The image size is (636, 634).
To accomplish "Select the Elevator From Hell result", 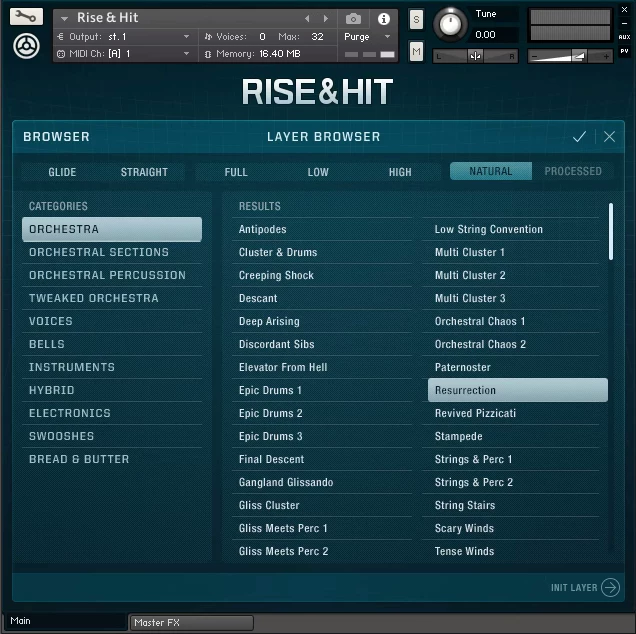I will coord(322,368).
